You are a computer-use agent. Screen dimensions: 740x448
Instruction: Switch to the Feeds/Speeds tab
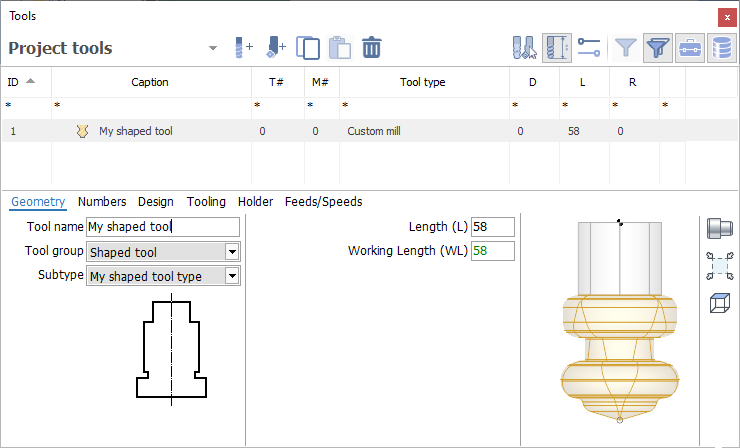(x=323, y=202)
